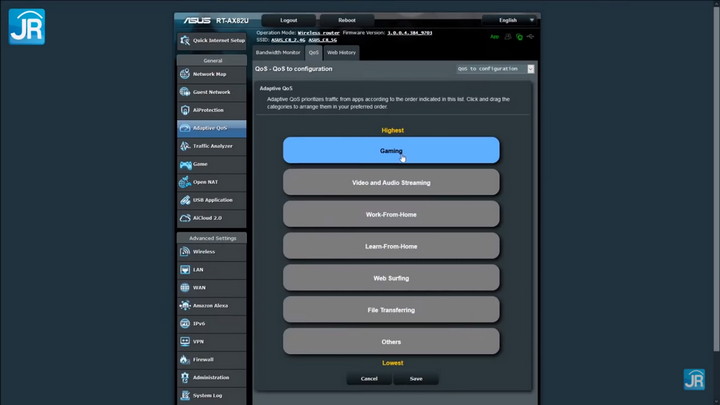Viewport: 720px width, 405px height.
Task: Open the Network Map icon in sidebar
Action: (x=186, y=74)
